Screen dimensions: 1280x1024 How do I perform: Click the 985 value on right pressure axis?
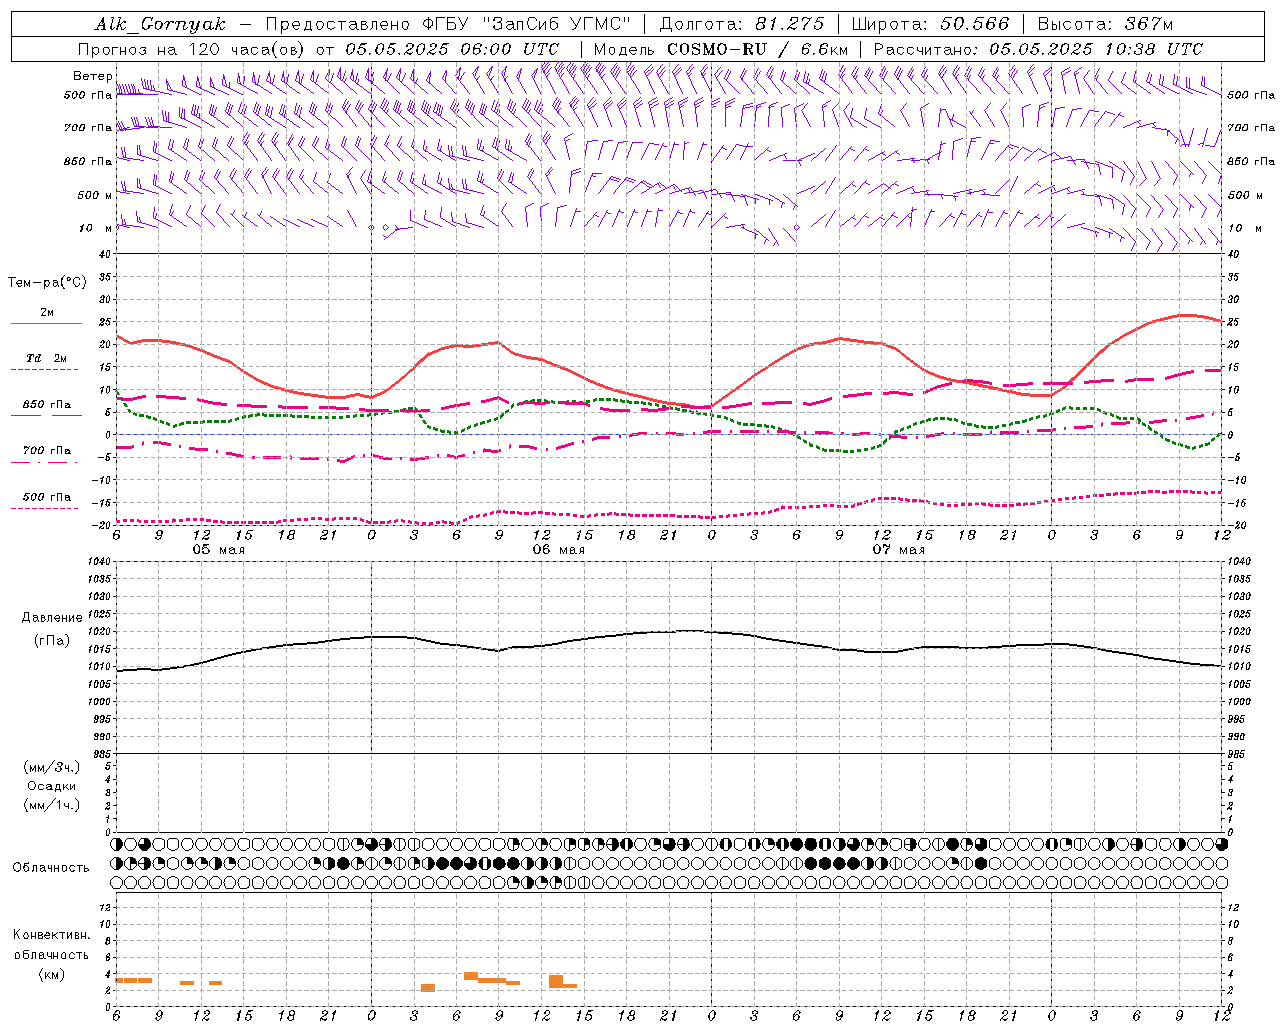pyautogui.click(x=1237, y=754)
